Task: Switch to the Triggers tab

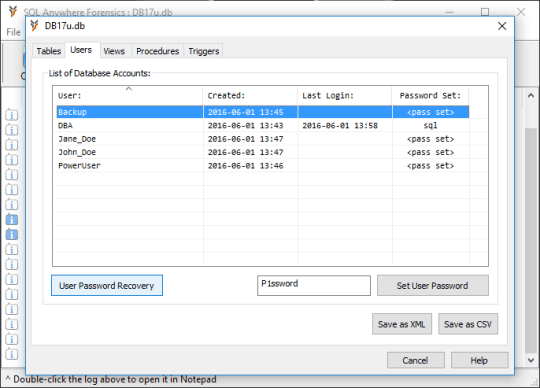Action: click(204, 51)
